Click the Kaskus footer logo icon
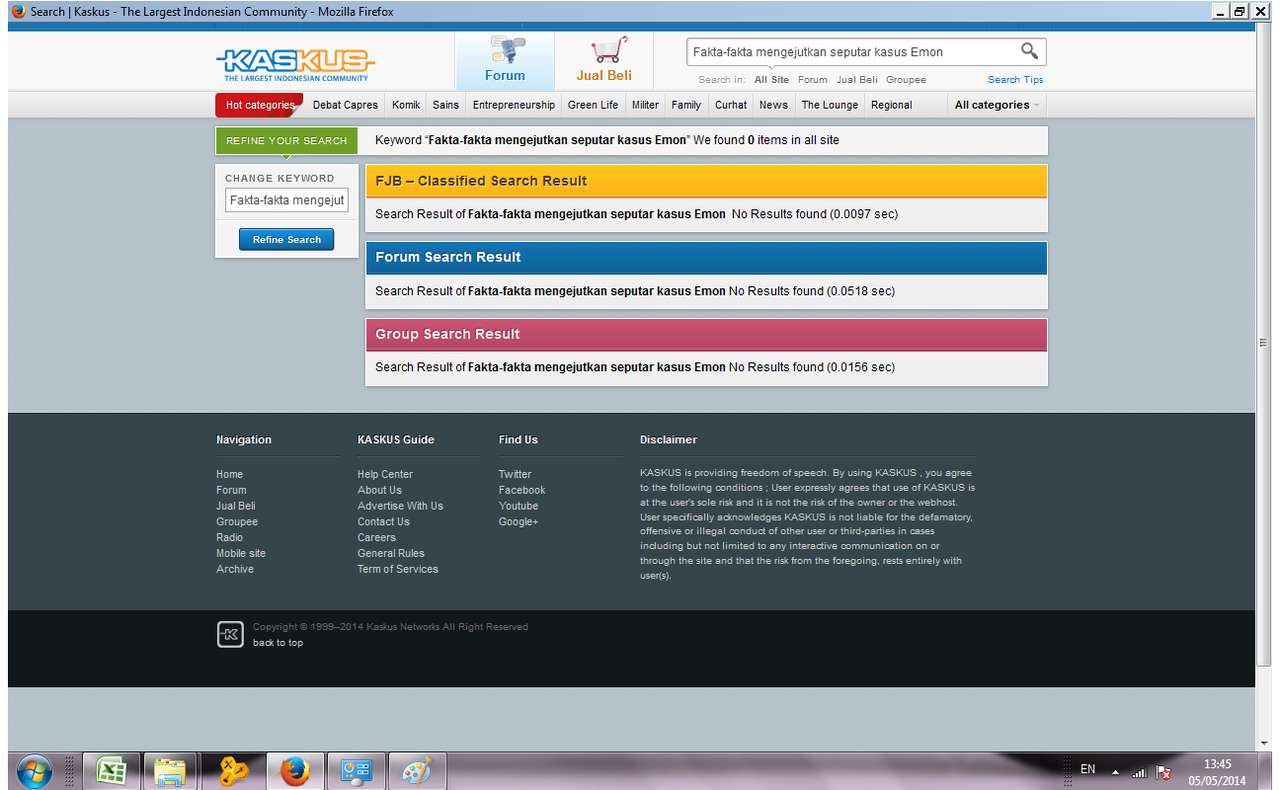This screenshot has width=1280, height=790. click(x=230, y=634)
